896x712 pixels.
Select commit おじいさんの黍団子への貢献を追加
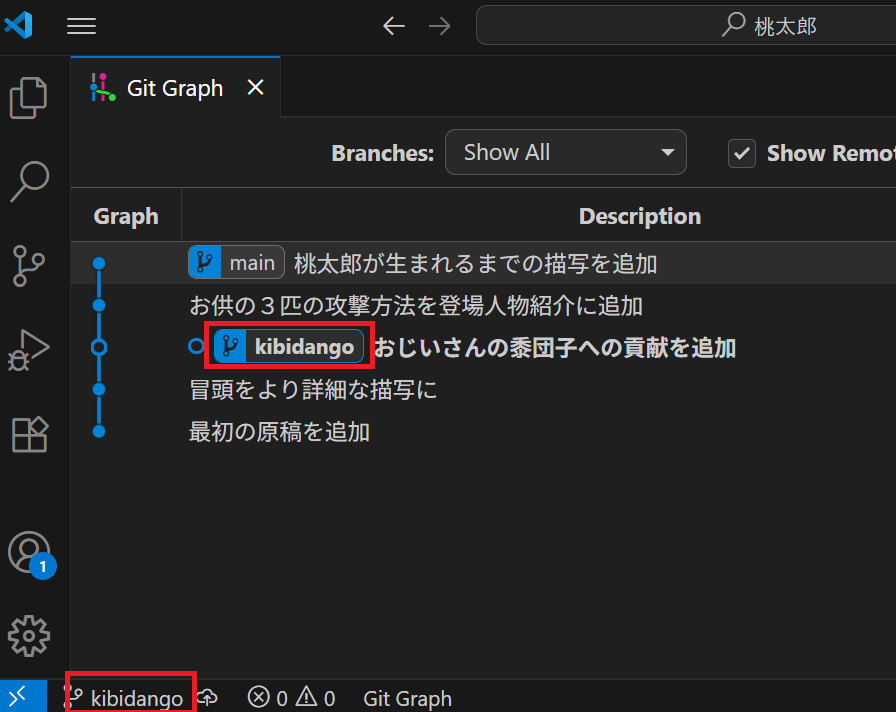coord(554,347)
